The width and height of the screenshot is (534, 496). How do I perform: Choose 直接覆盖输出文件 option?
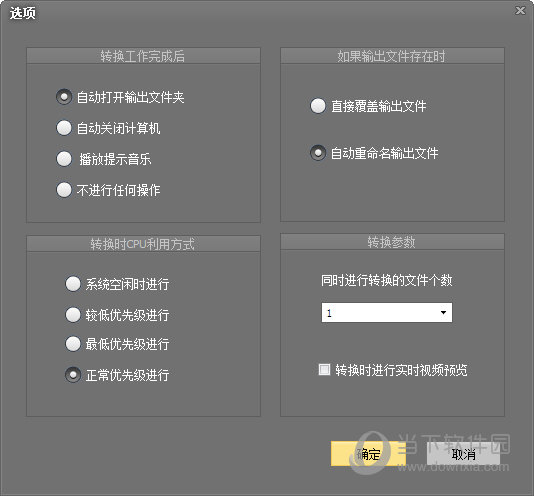tap(318, 106)
